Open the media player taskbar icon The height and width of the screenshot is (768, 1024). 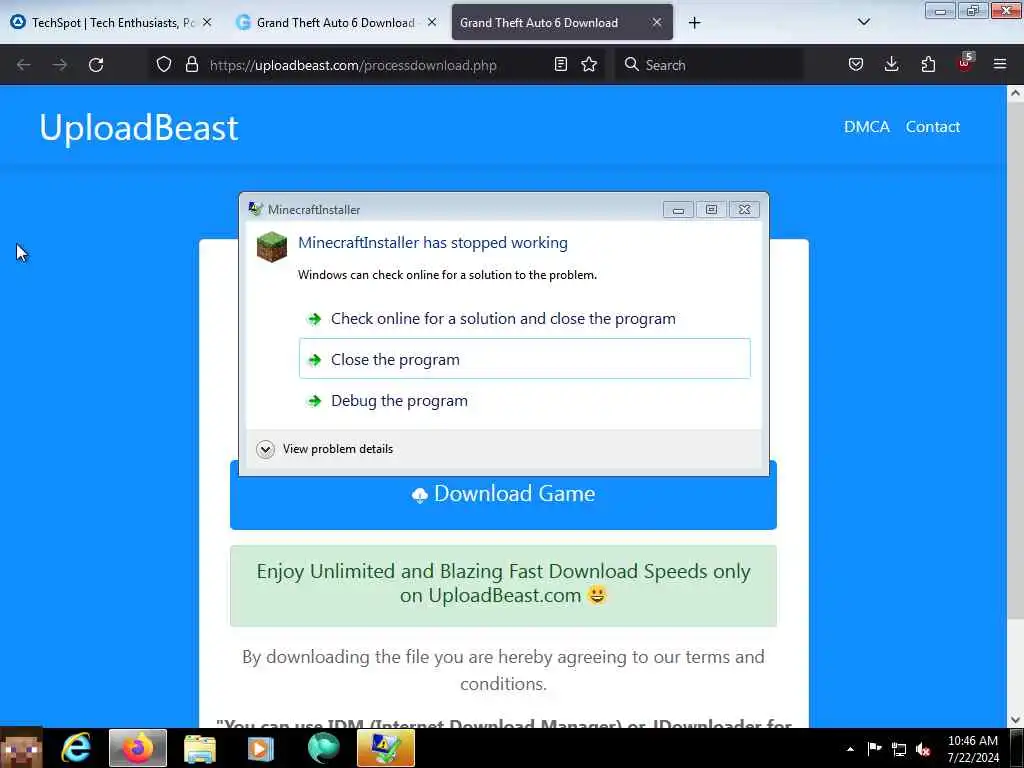tap(261, 748)
